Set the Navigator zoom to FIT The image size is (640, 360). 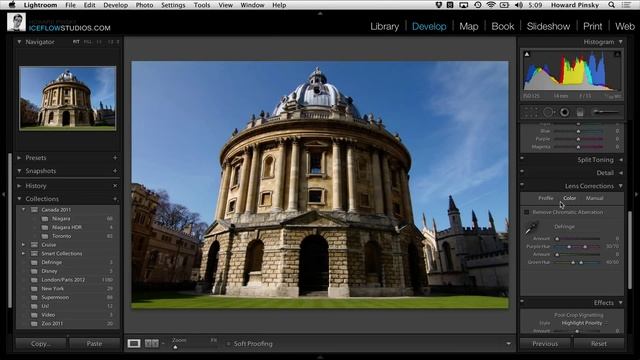(76, 42)
